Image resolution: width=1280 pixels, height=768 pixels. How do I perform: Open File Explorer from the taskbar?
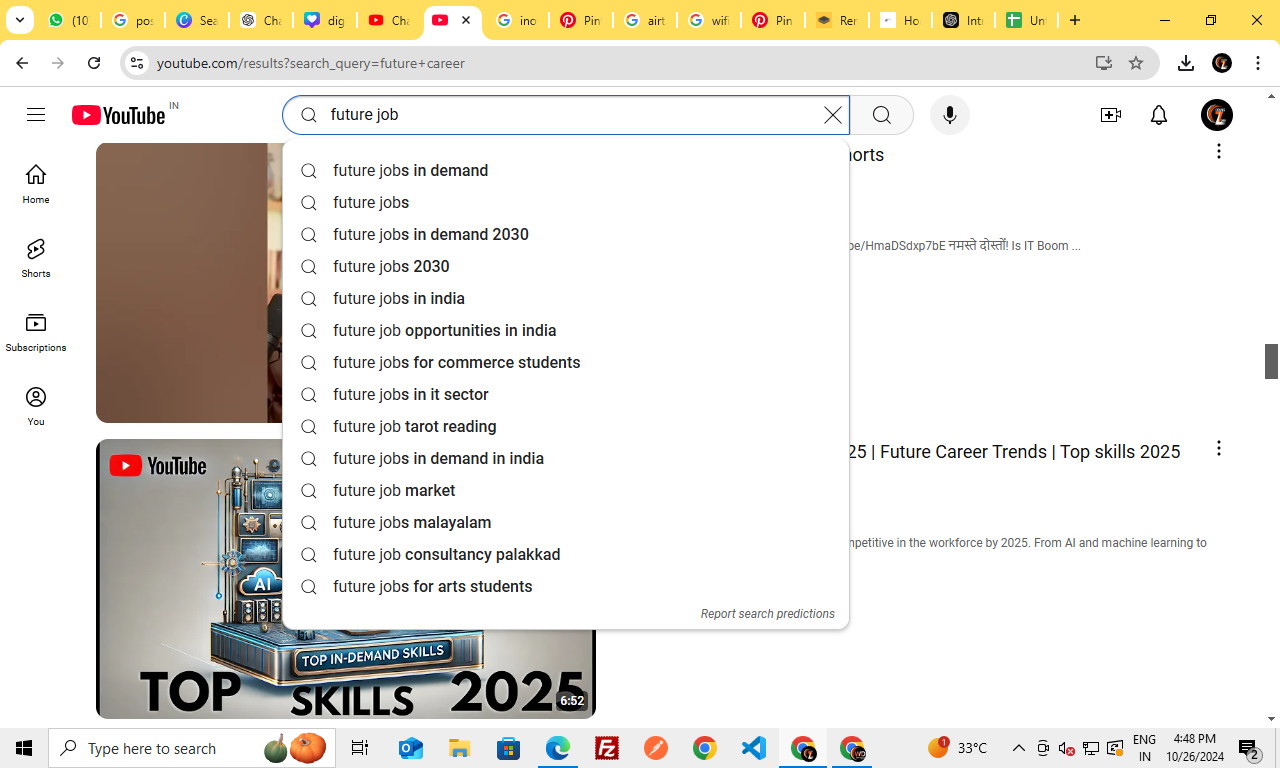click(459, 748)
